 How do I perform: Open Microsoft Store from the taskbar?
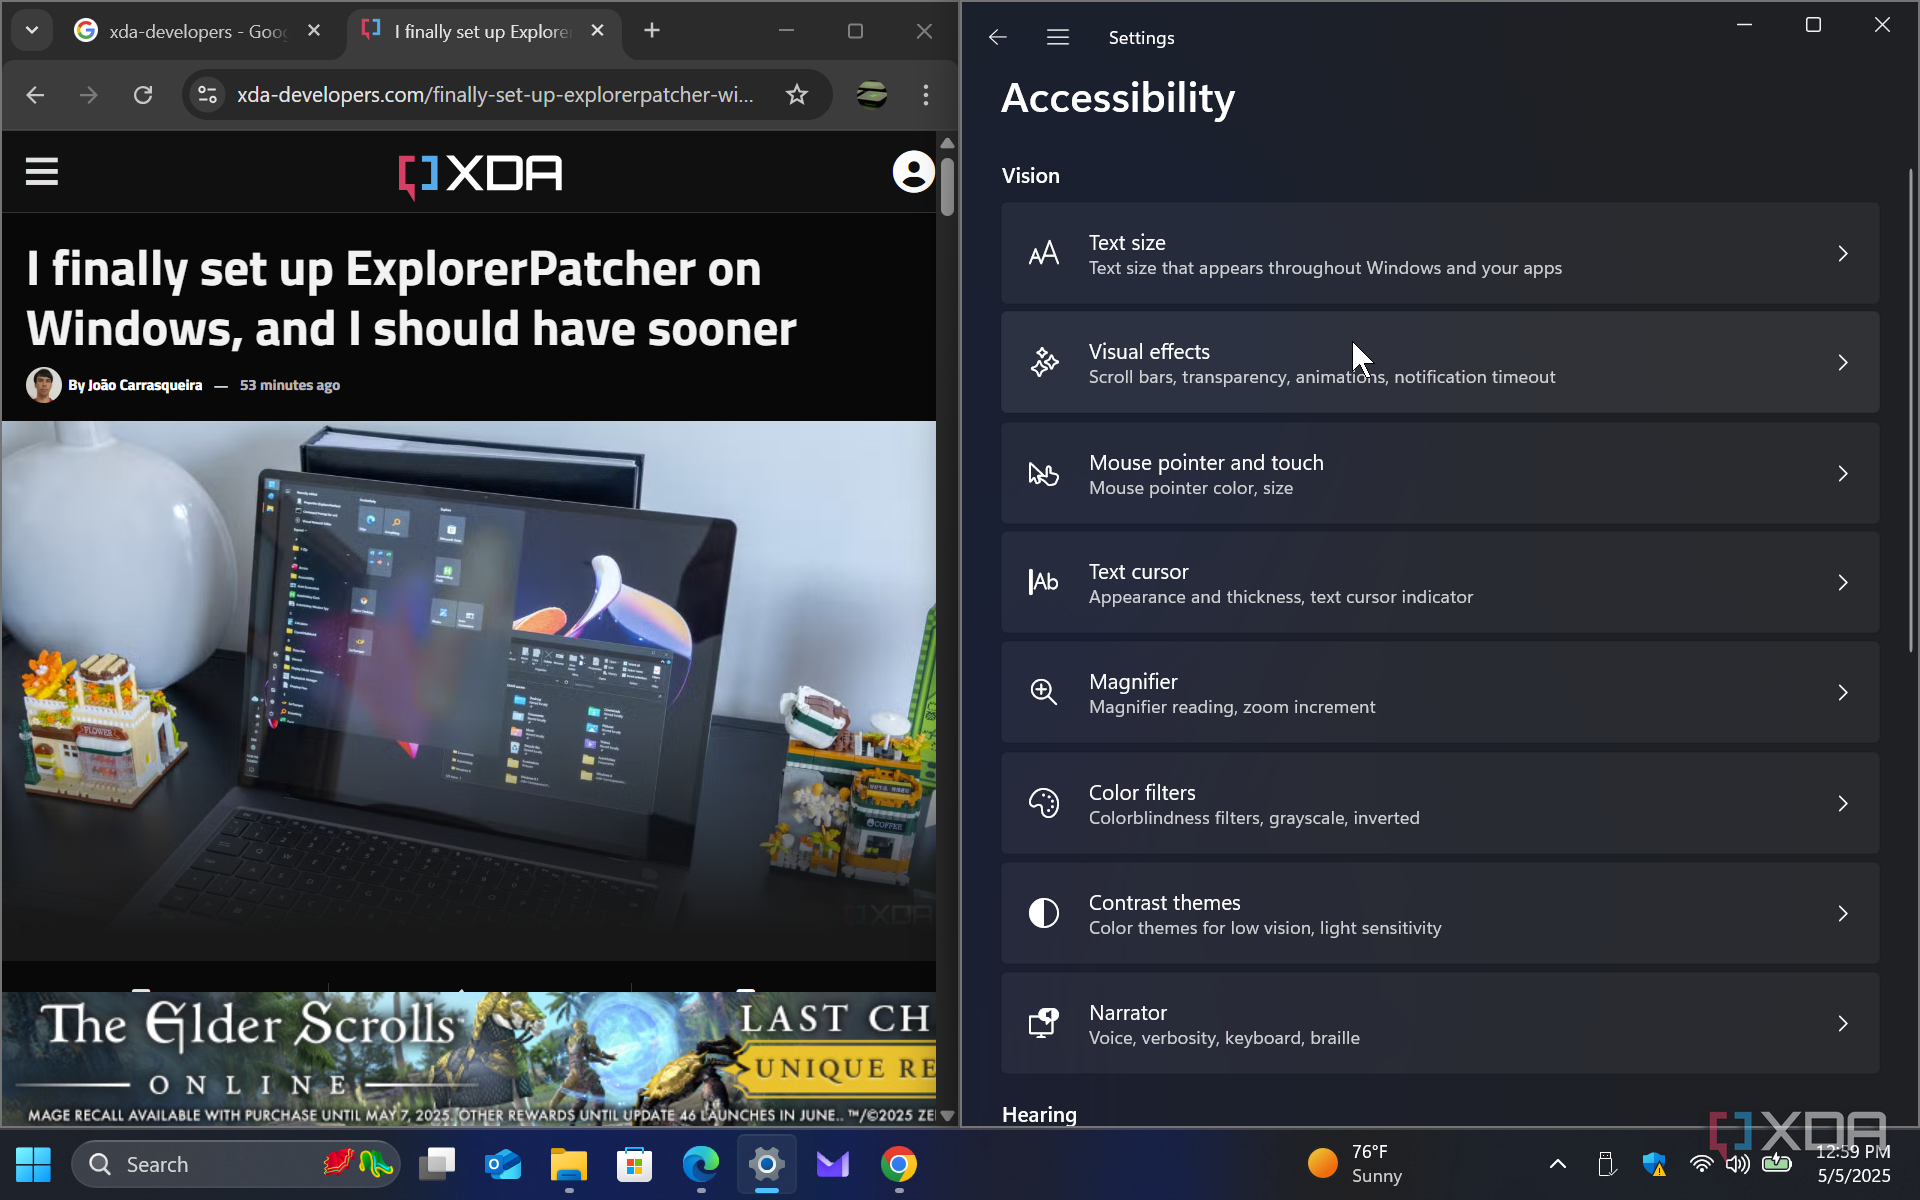point(635,1164)
